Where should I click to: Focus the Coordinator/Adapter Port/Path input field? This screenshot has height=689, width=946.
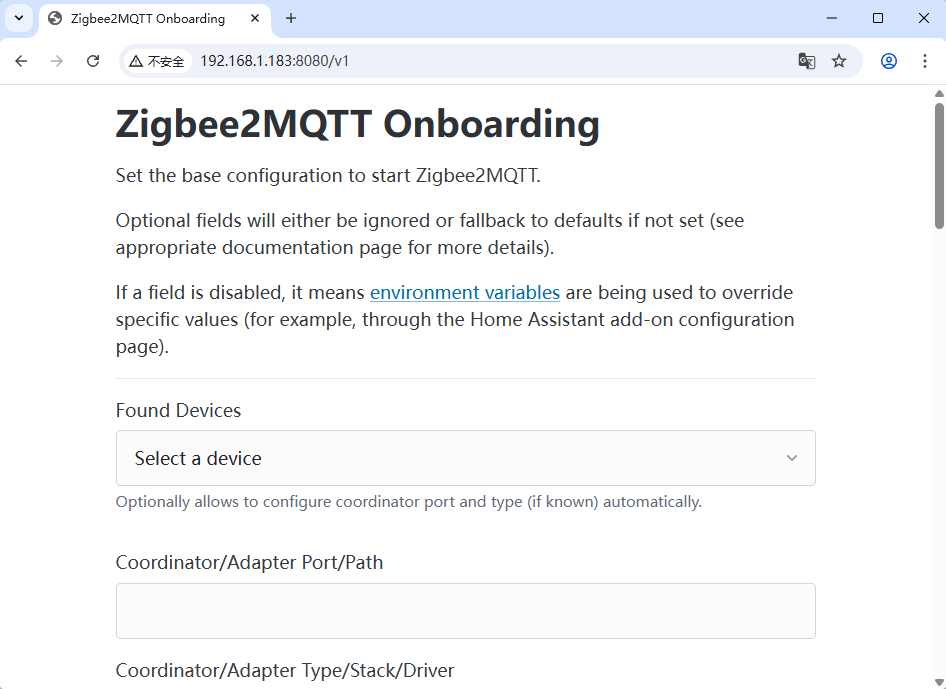pyautogui.click(x=465, y=611)
